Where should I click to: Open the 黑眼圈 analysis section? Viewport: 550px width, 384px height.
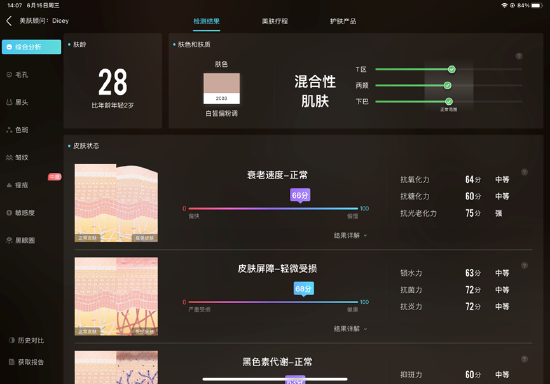[21, 240]
